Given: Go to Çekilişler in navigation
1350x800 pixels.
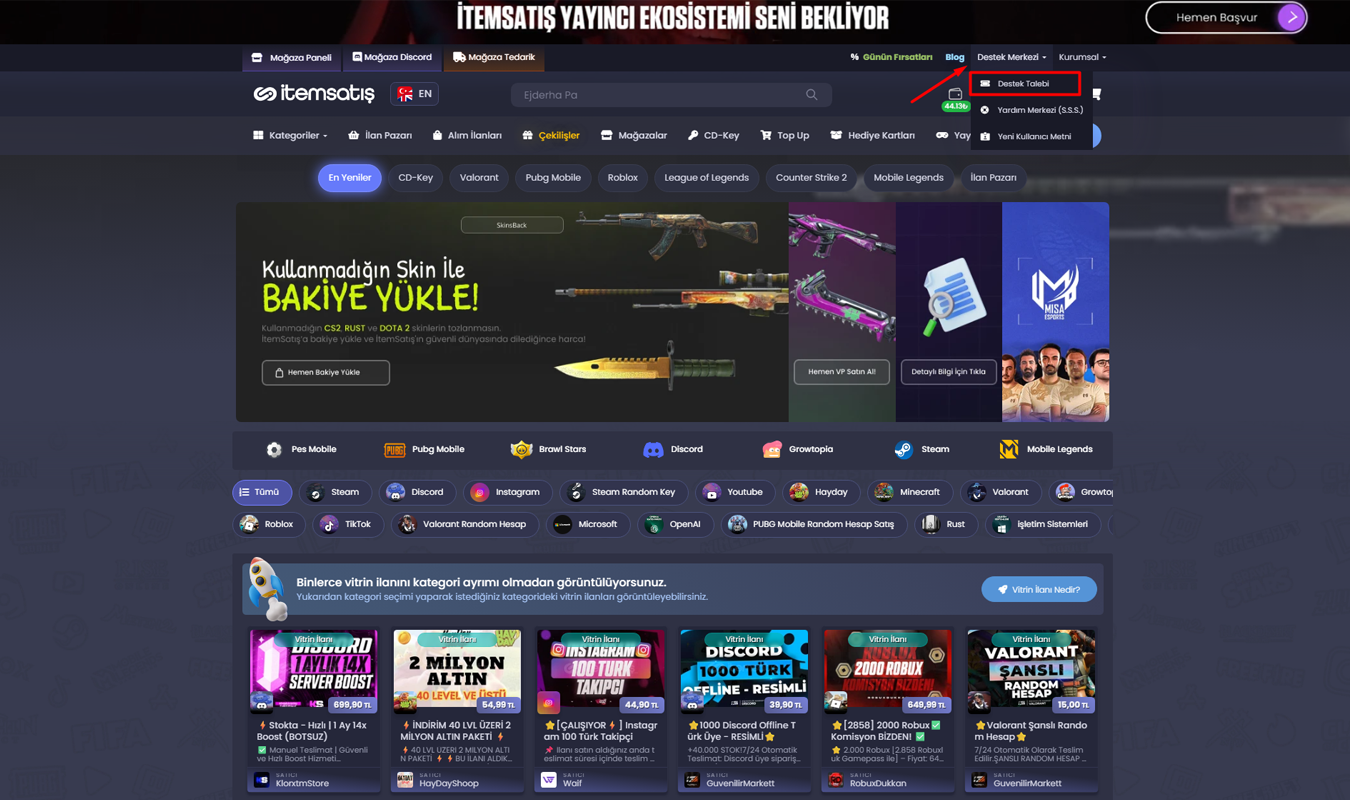Looking at the screenshot, I should pos(551,135).
